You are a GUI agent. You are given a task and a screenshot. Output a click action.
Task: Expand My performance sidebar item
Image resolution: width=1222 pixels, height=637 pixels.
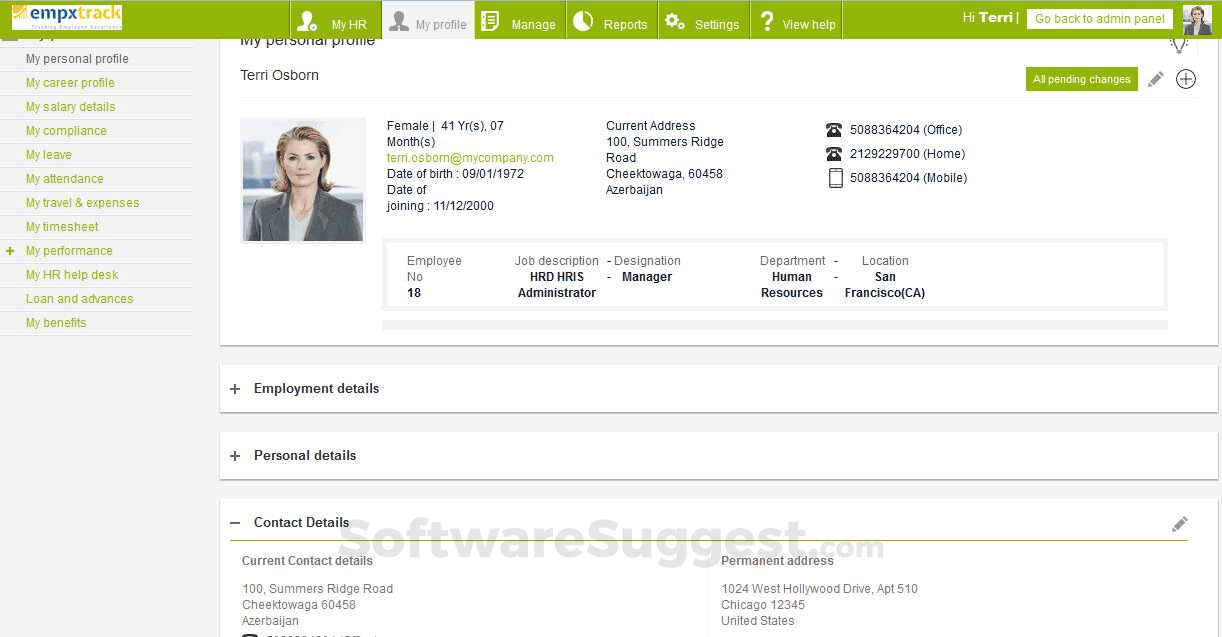pos(10,251)
